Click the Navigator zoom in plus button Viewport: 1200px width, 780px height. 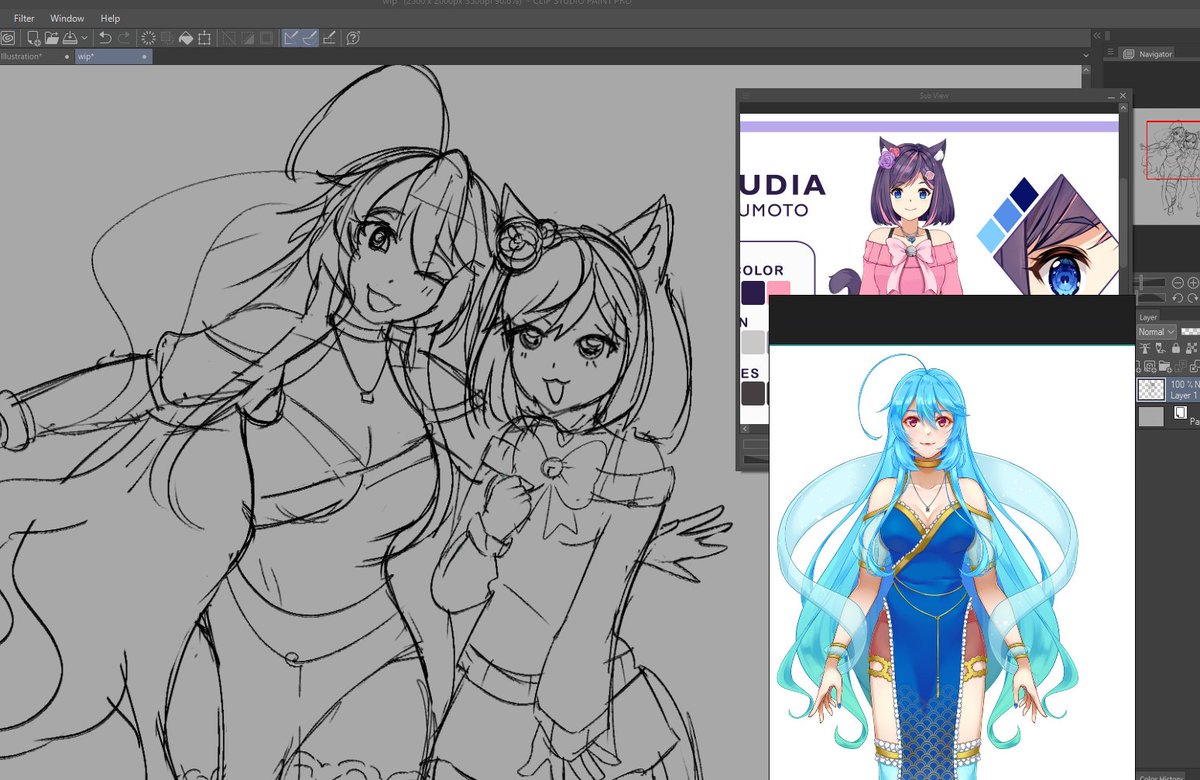[x=1193, y=283]
